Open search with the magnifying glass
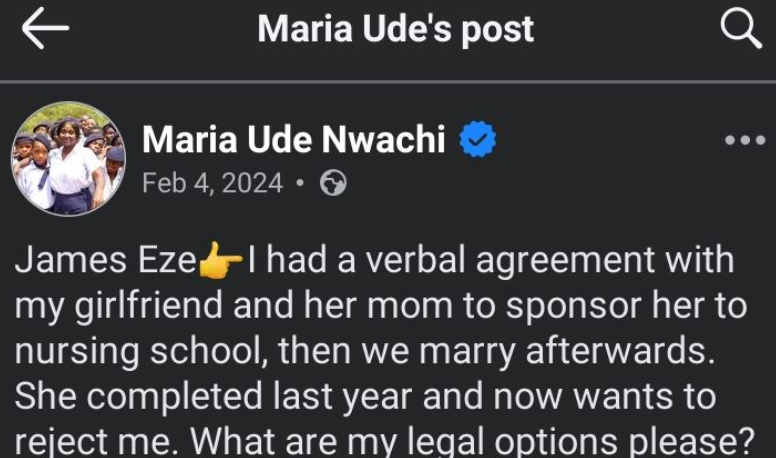Viewport: 776px width, 458px height. pos(741,30)
